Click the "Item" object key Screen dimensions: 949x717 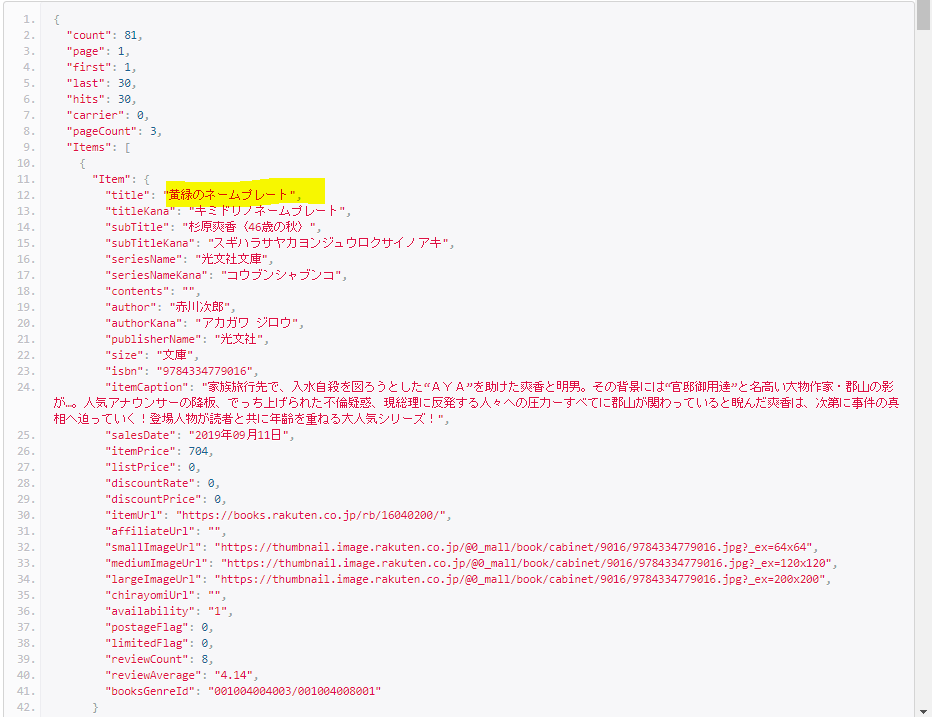tap(111, 179)
